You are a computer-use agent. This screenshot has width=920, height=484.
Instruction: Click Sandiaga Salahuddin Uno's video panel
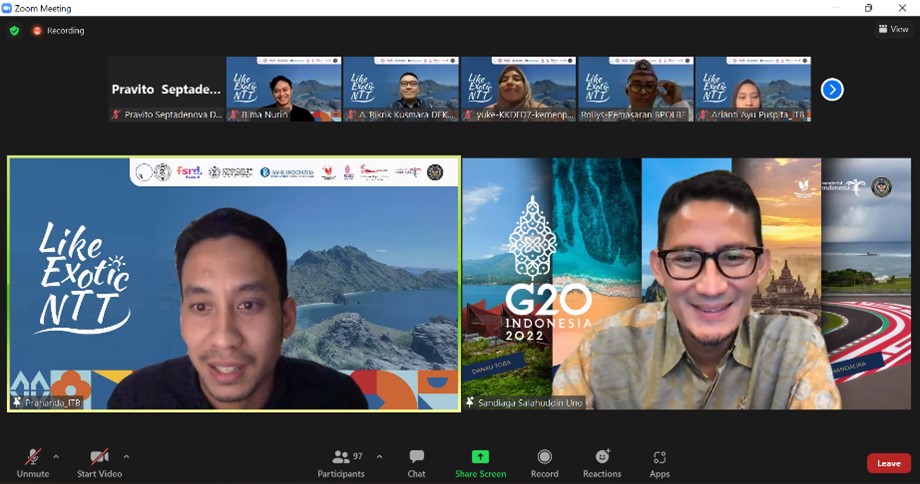(x=687, y=283)
